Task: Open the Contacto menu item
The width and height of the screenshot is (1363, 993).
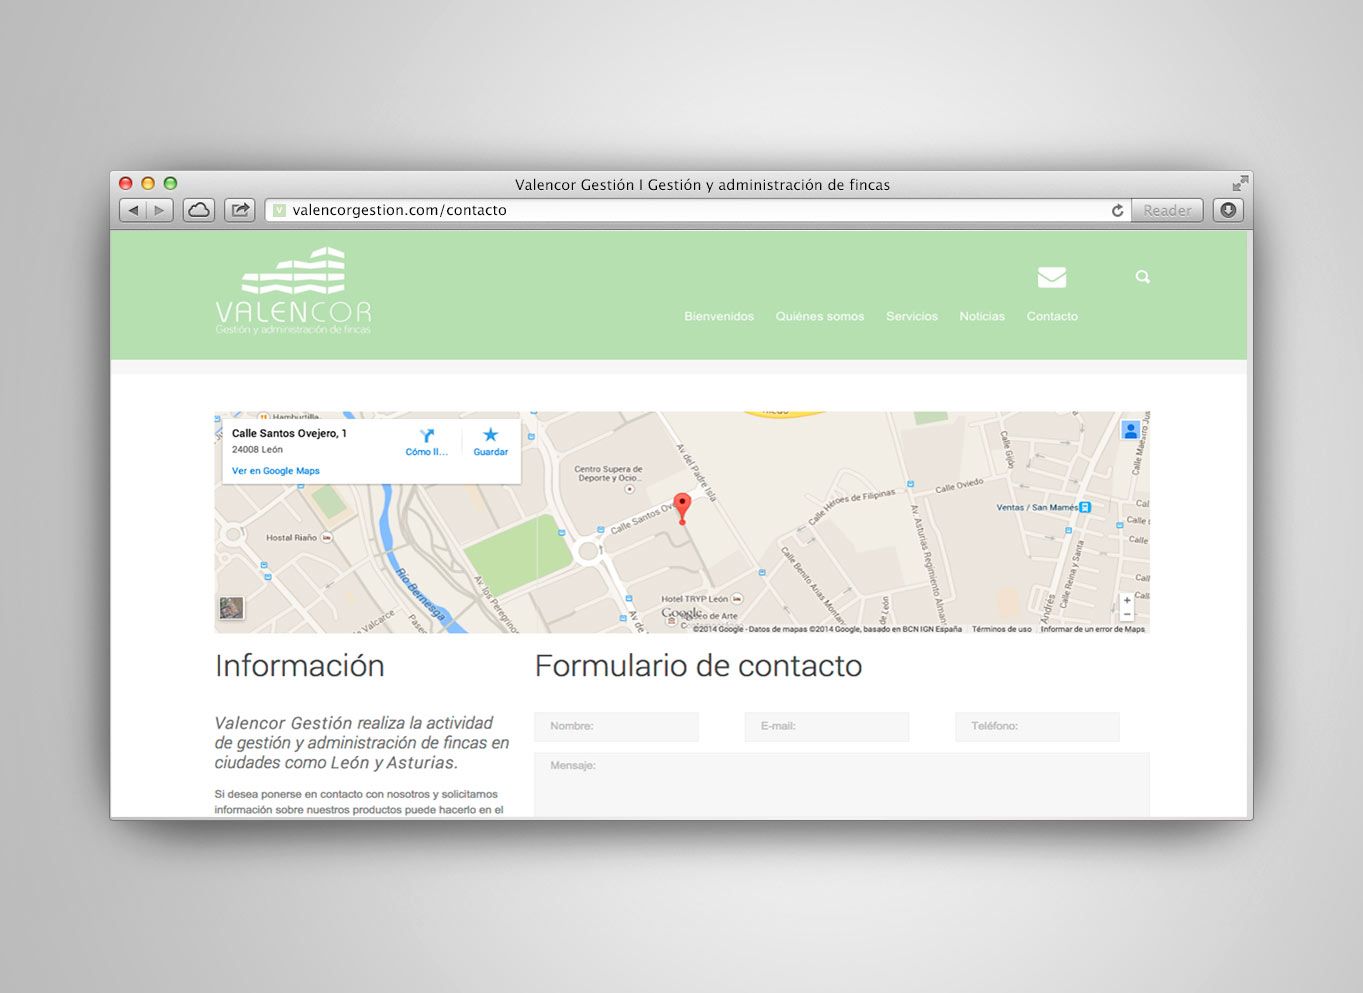Action: (1052, 316)
